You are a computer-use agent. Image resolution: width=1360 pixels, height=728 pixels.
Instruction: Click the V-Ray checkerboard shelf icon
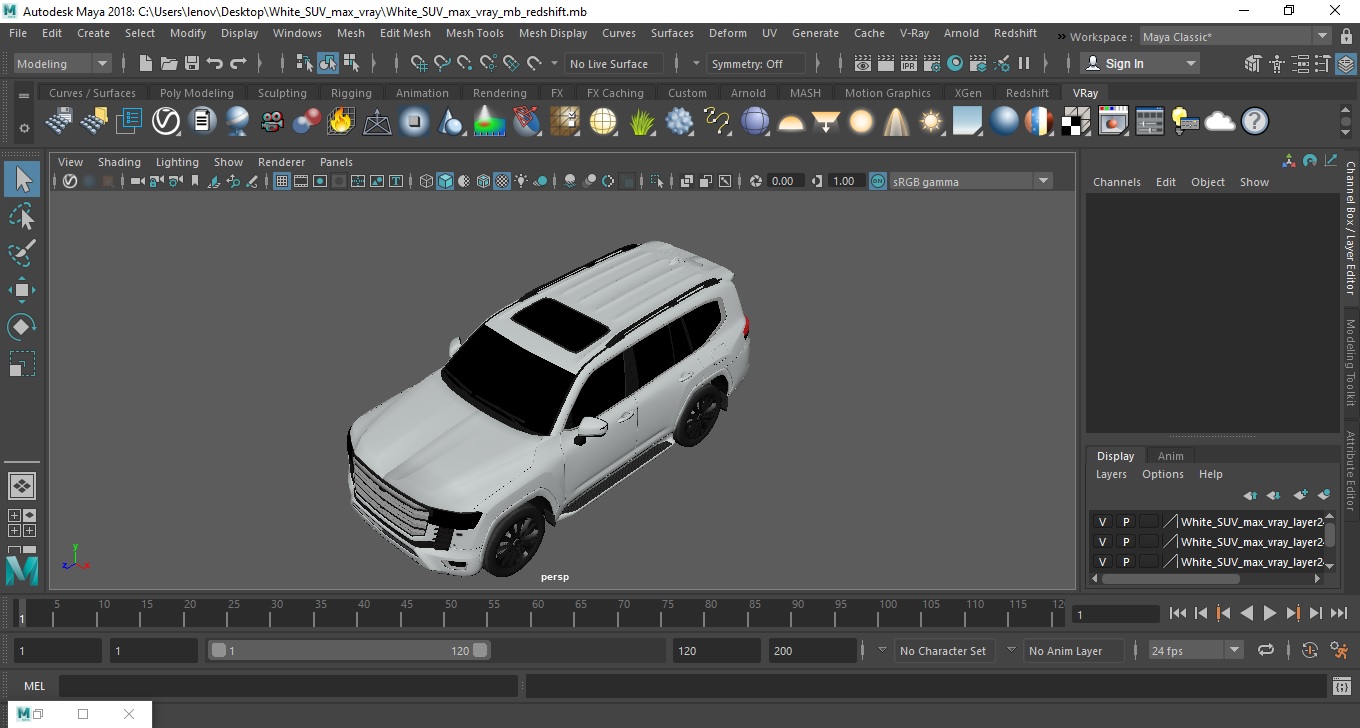point(1075,122)
